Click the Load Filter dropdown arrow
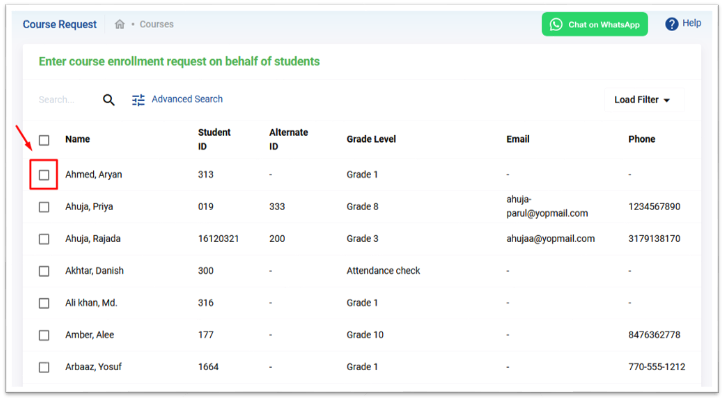This screenshot has height=400, width=724. tap(666, 100)
